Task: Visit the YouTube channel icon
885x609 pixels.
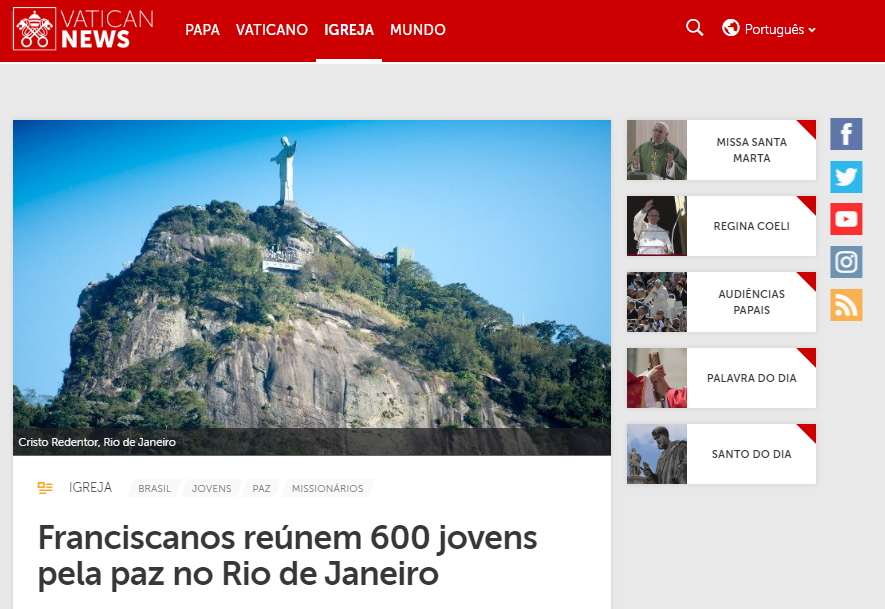Action: (846, 219)
